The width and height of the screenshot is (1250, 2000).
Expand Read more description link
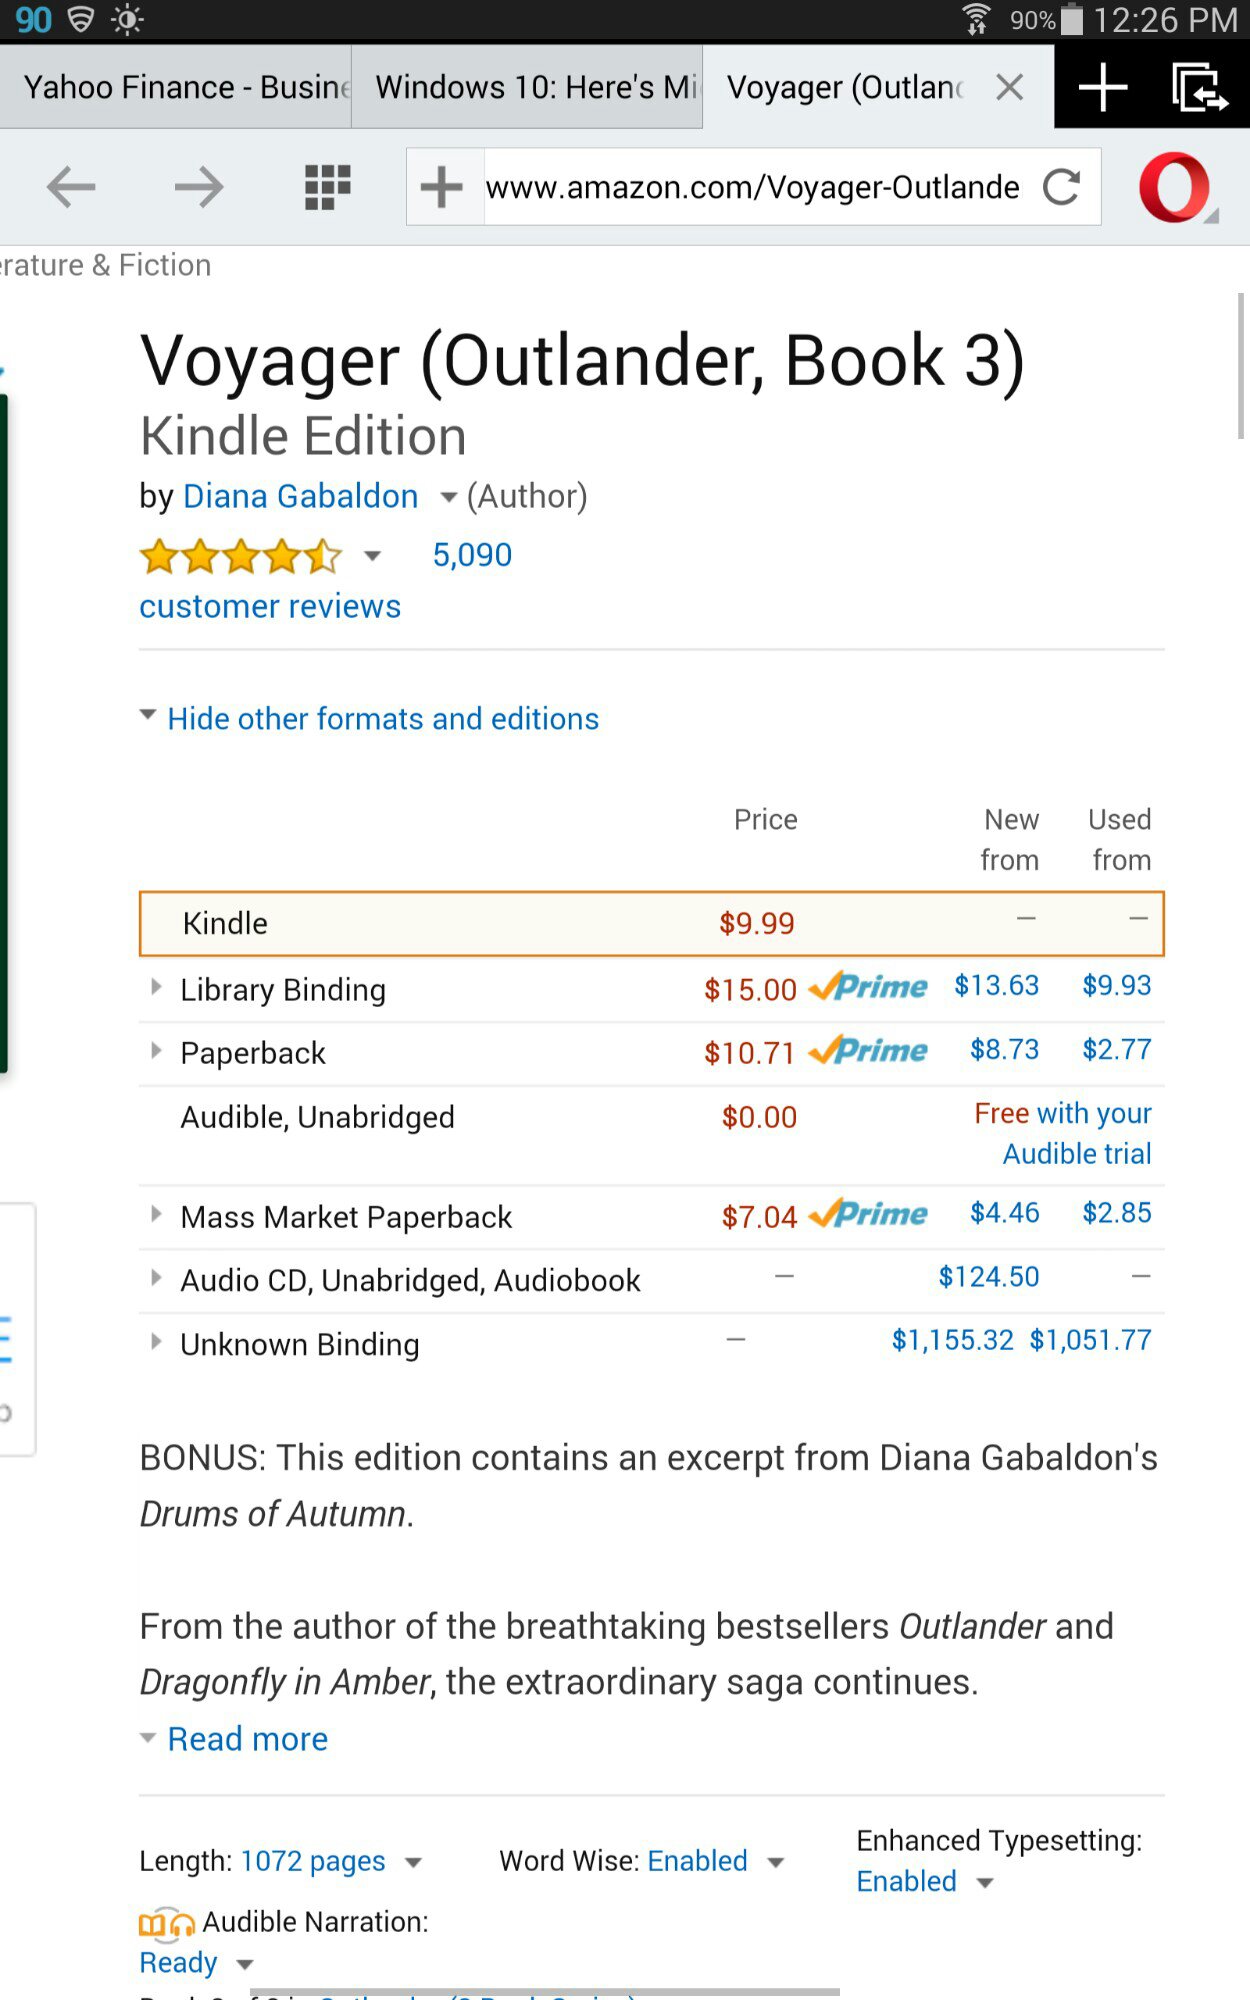point(247,1739)
